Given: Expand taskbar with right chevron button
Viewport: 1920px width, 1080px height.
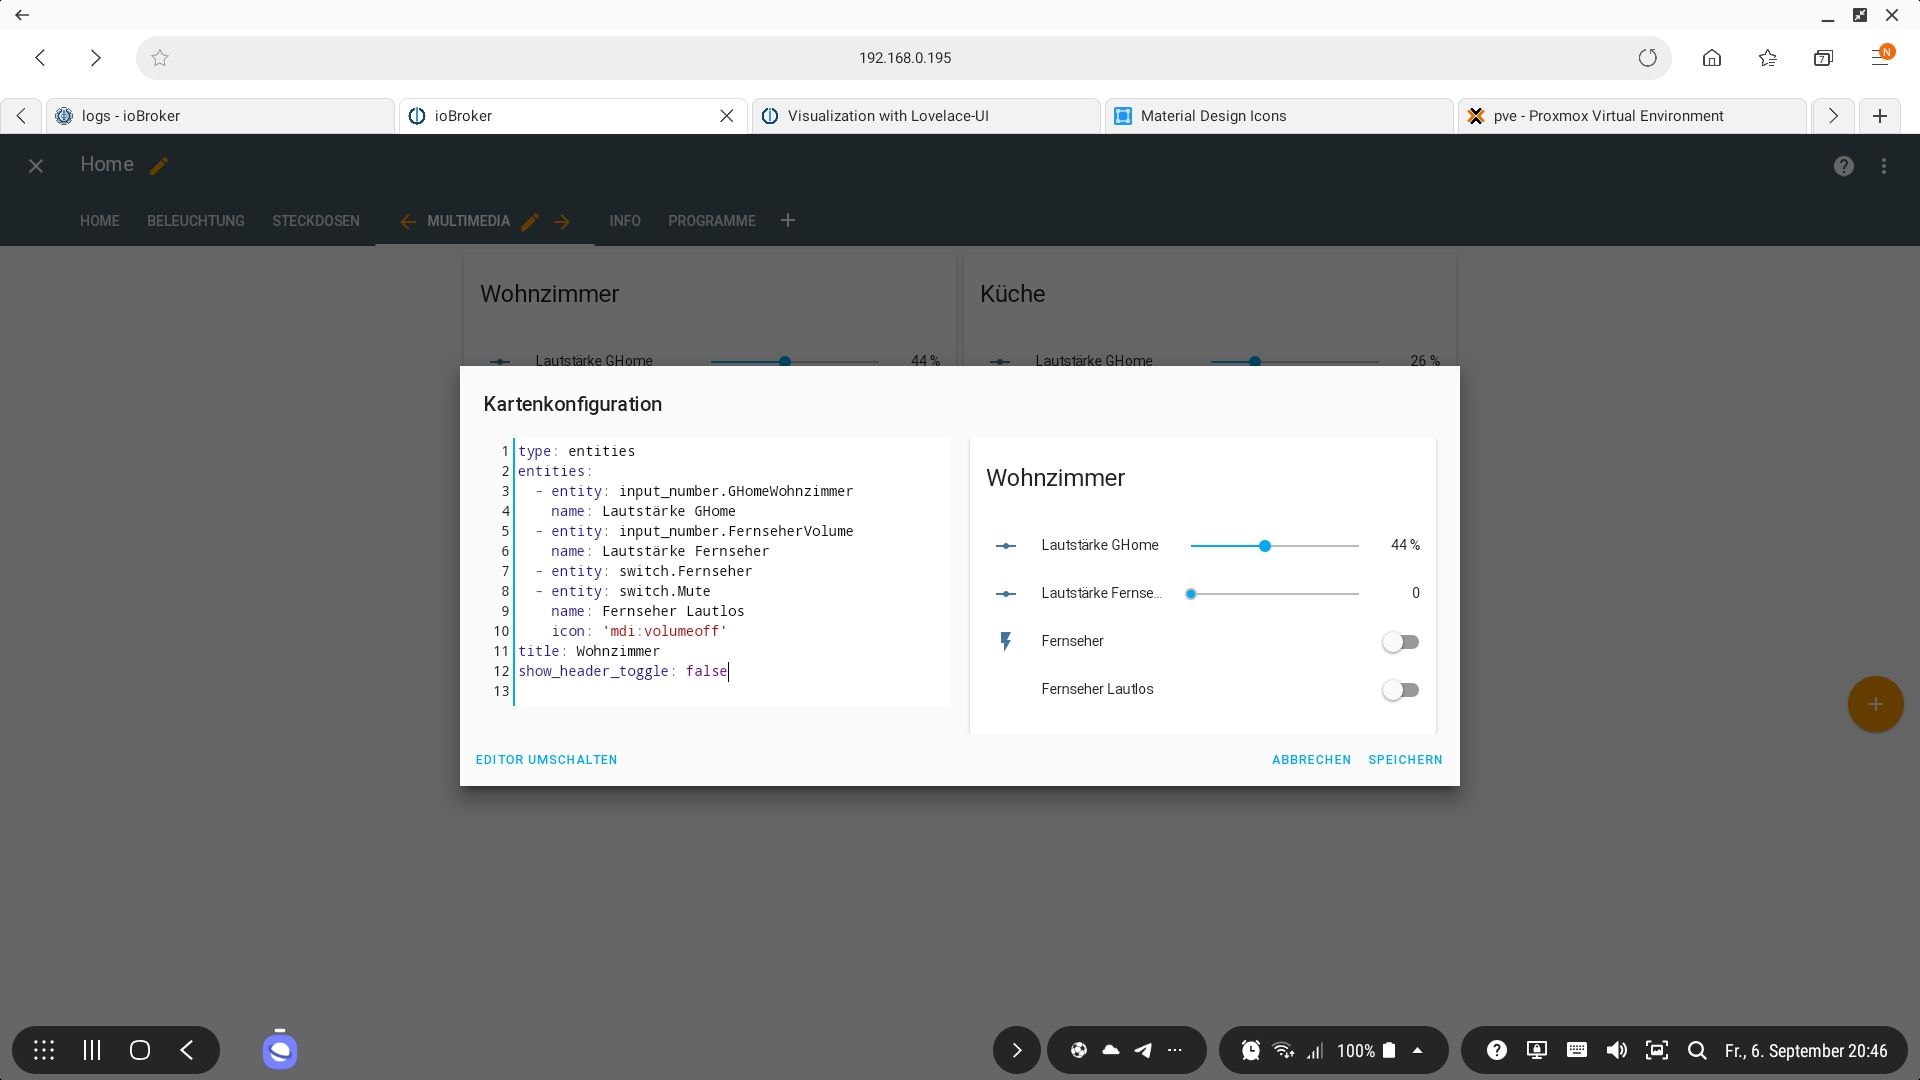Looking at the screenshot, I should [1016, 1050].
